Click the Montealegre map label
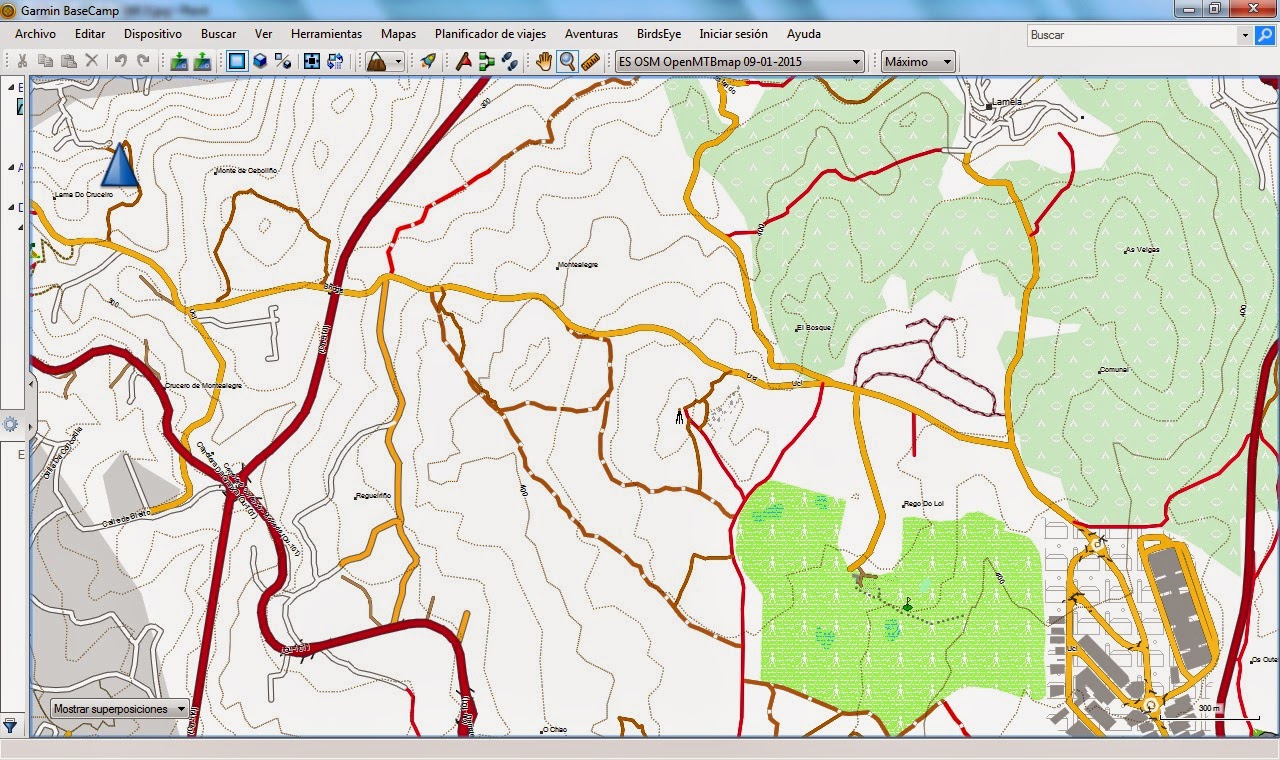Screen dimensions: 1280x760 click(577, 264)
